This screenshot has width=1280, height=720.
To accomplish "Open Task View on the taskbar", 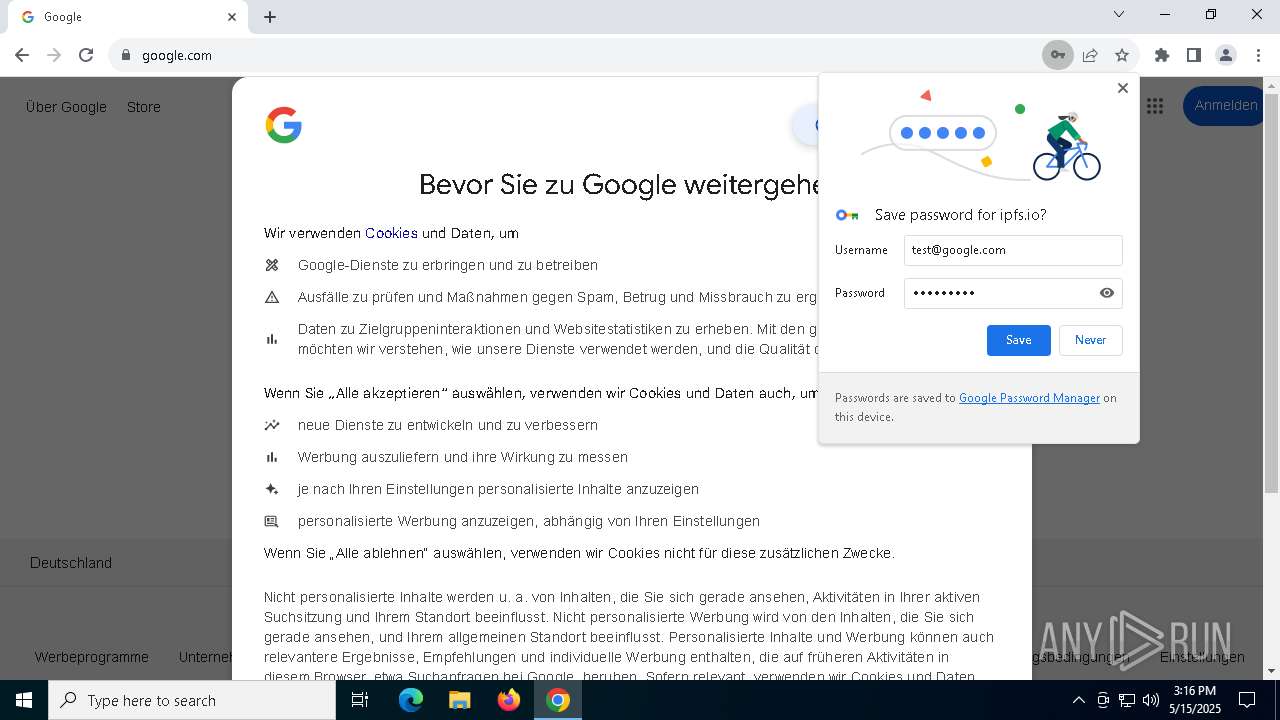I will point(360,700).
